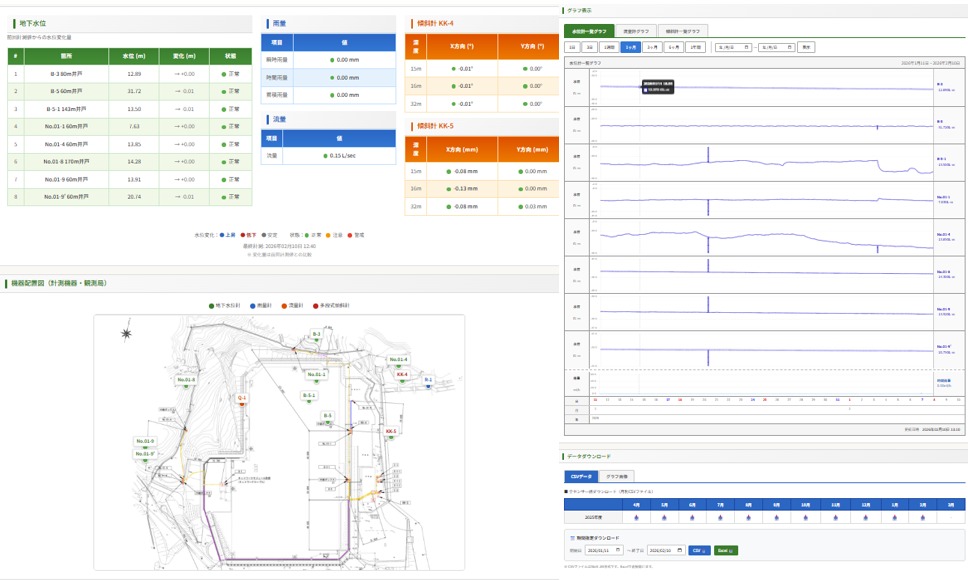Open the download start date field
The height and width of the screenshot is (580, 968).
(x=605, y=550)
